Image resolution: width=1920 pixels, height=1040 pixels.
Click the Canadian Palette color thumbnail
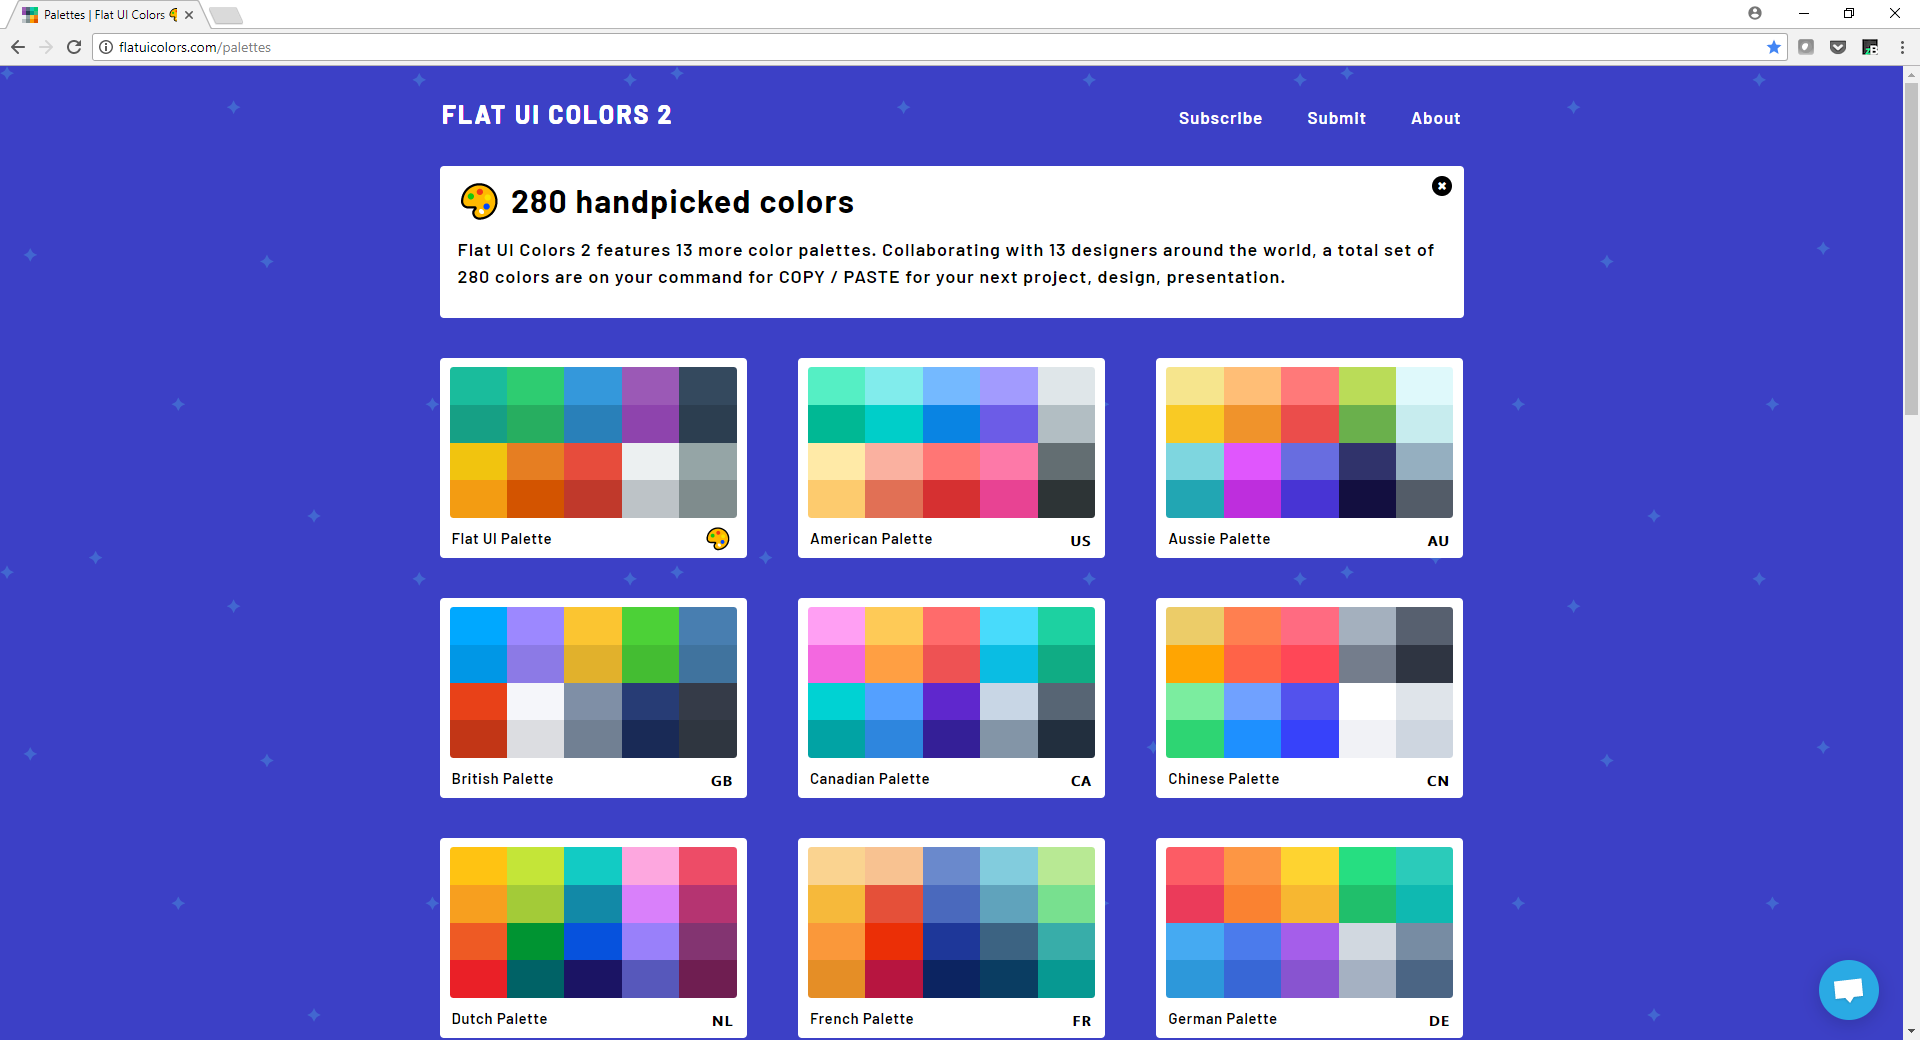coord(951,682)
